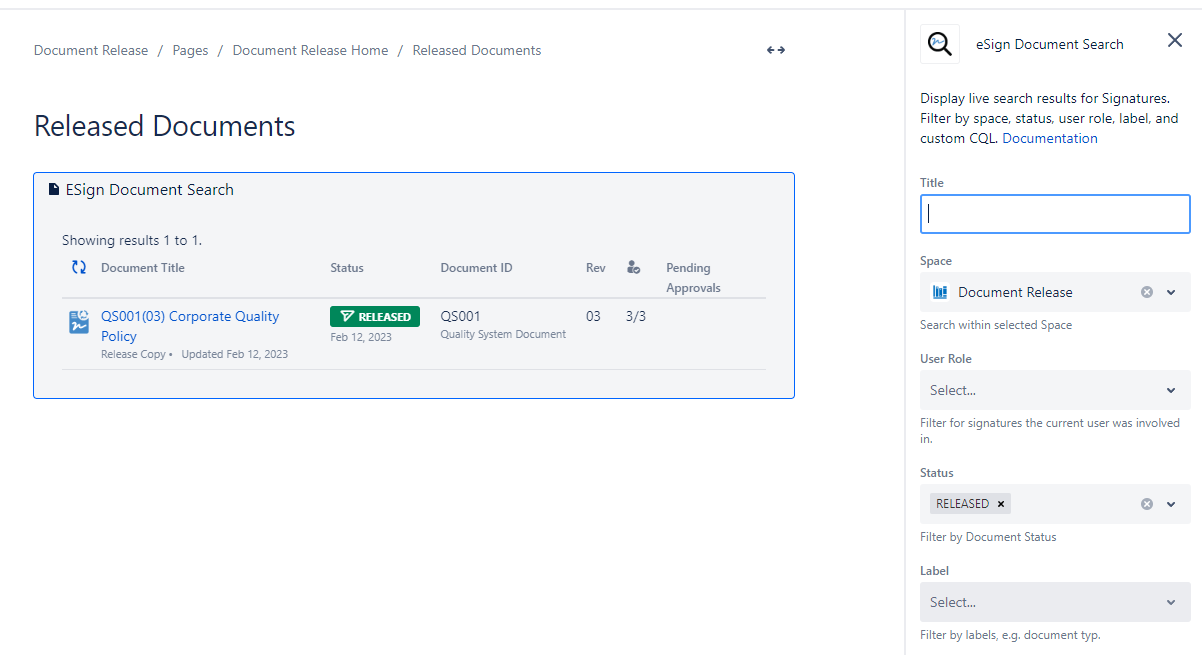Close the eSign Document Search panel
Viewport: 1202px width, 655px height.
tap(1175, 41)
